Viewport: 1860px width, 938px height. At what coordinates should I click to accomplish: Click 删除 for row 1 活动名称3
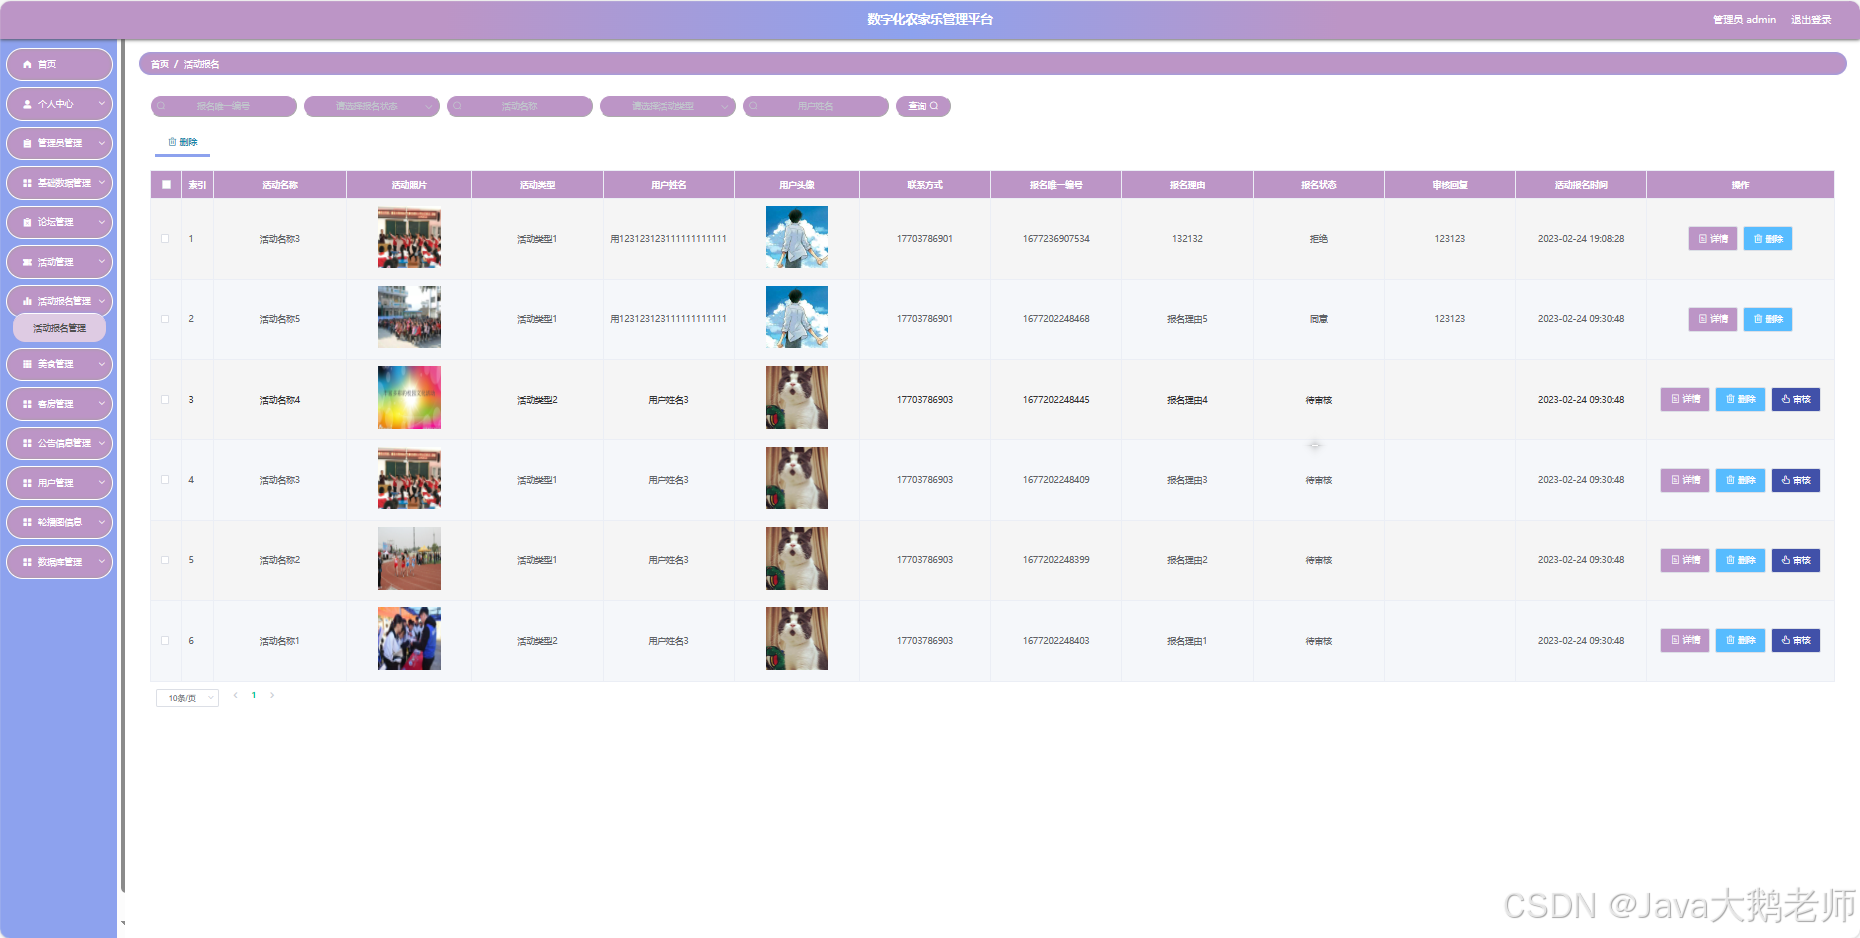click(x=1768, y=239)
